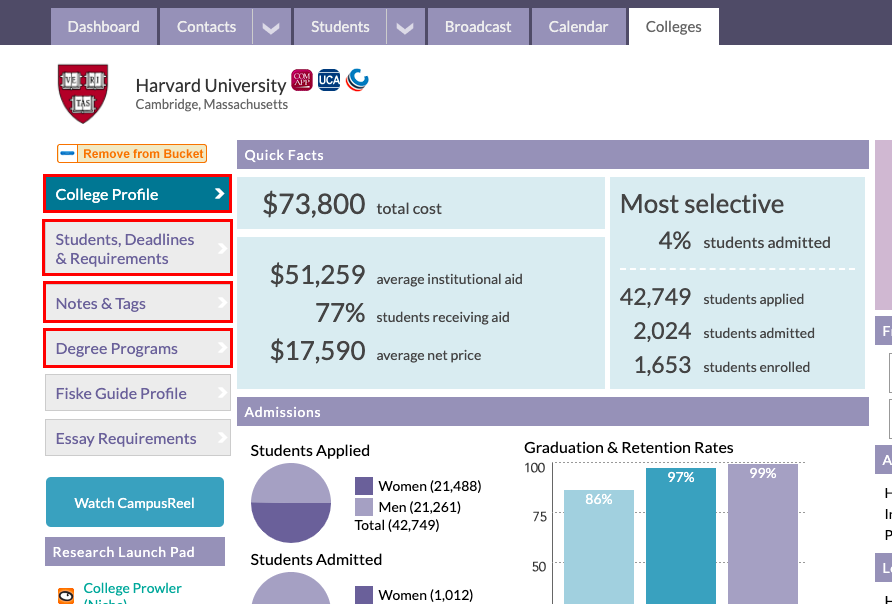Click the $73,800 total cost figure
892x604 pixels.
(313, 204)
